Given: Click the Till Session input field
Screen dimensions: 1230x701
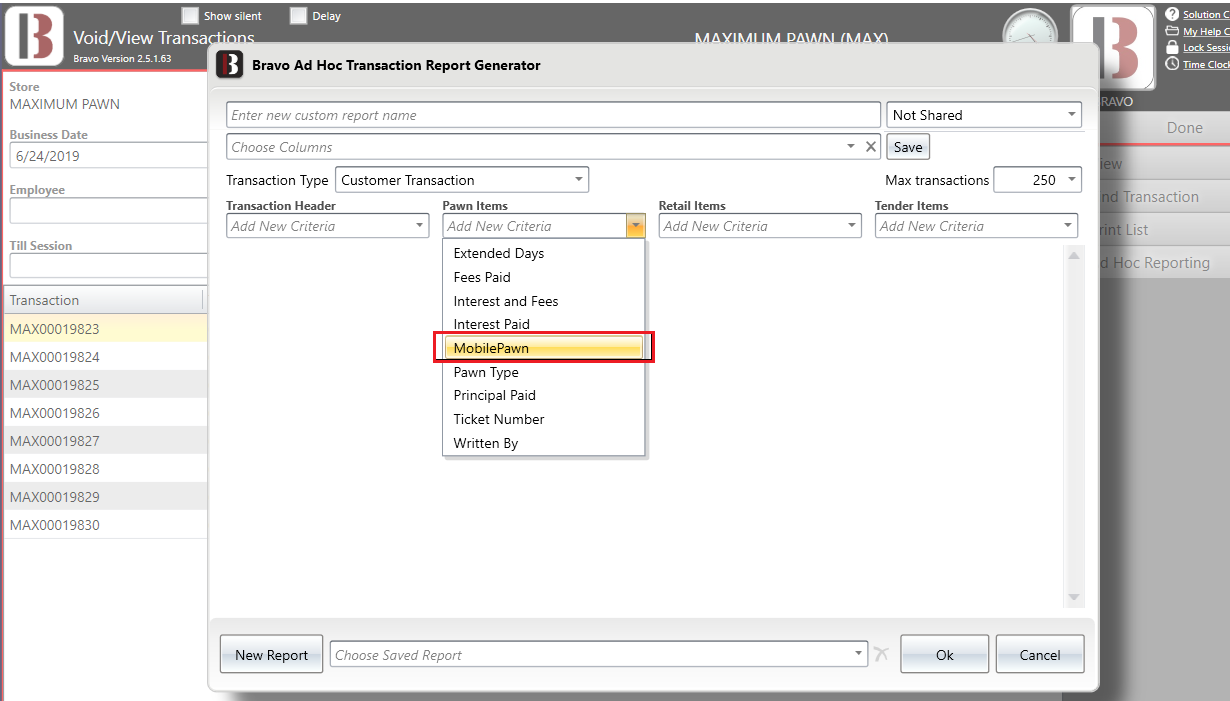Looking at the screenshot, I should (x=108, y=265).
